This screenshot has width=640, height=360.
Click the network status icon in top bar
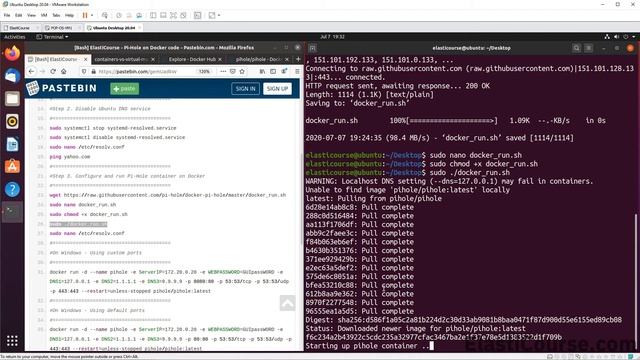pos(607,37)
